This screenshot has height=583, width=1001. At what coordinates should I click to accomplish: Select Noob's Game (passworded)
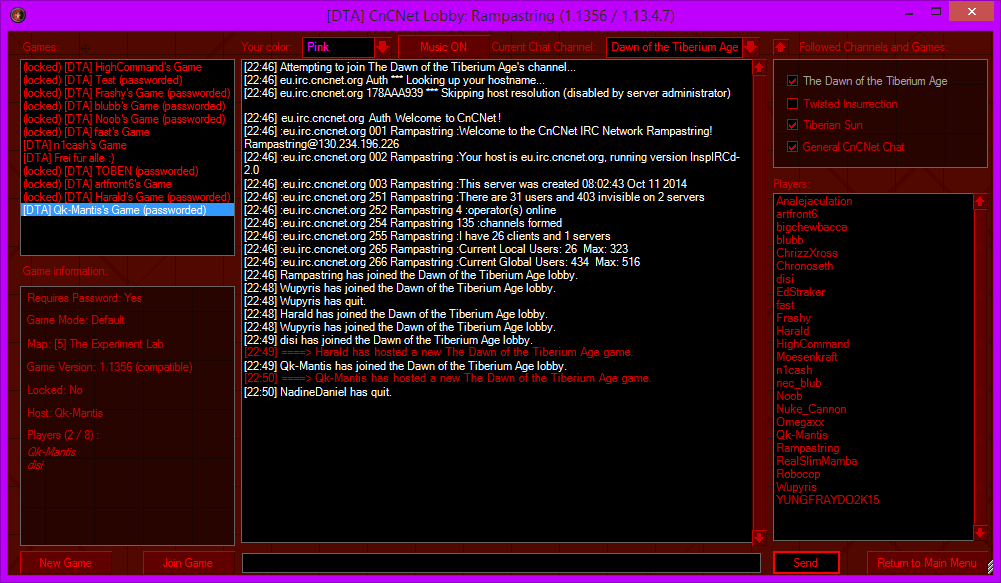pyautogui.click(x=128, y=119)
